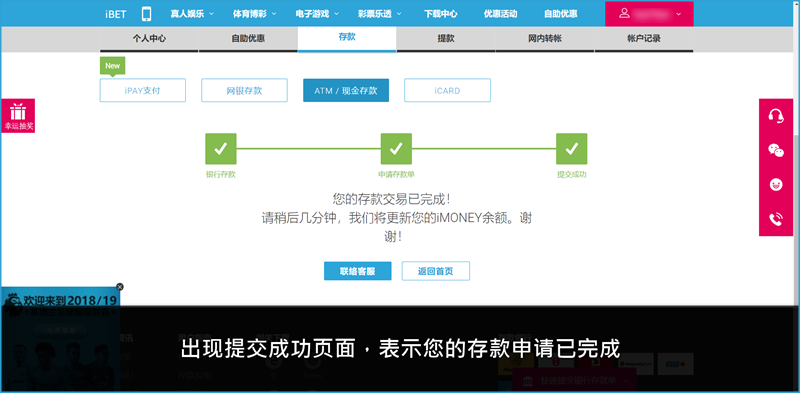Select the 存款 tab
This screenshot has height=393, width=800.
(347, 38)
